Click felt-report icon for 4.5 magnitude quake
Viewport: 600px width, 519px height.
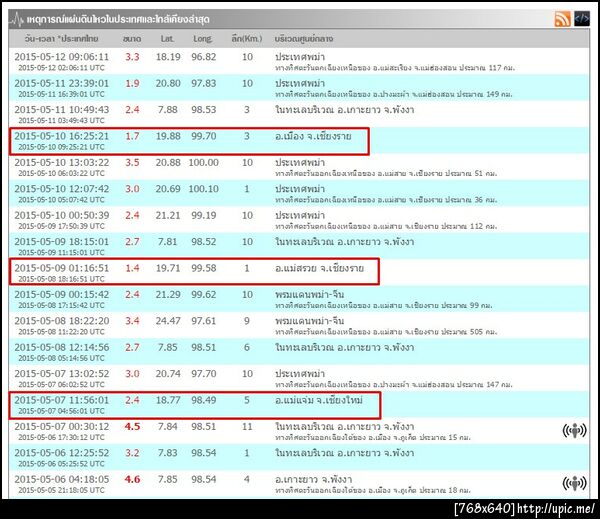574,431
